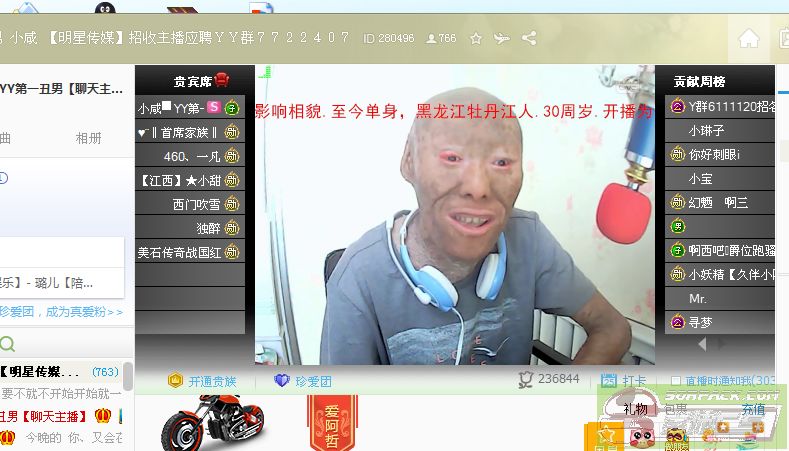Click green signal strength indicator on video
The height and width of the screenshot is (451, 789).
pos(265,72)
